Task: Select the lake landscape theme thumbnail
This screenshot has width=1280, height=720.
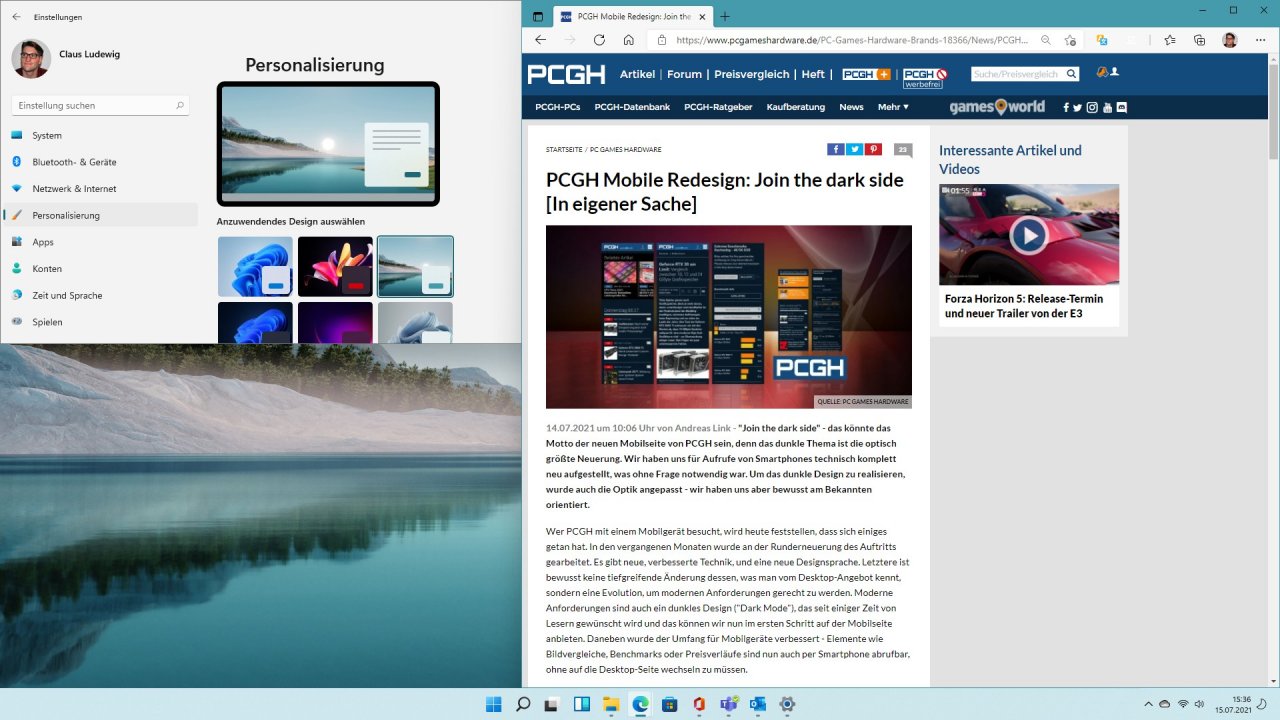Action: click(x=415, y=266)
